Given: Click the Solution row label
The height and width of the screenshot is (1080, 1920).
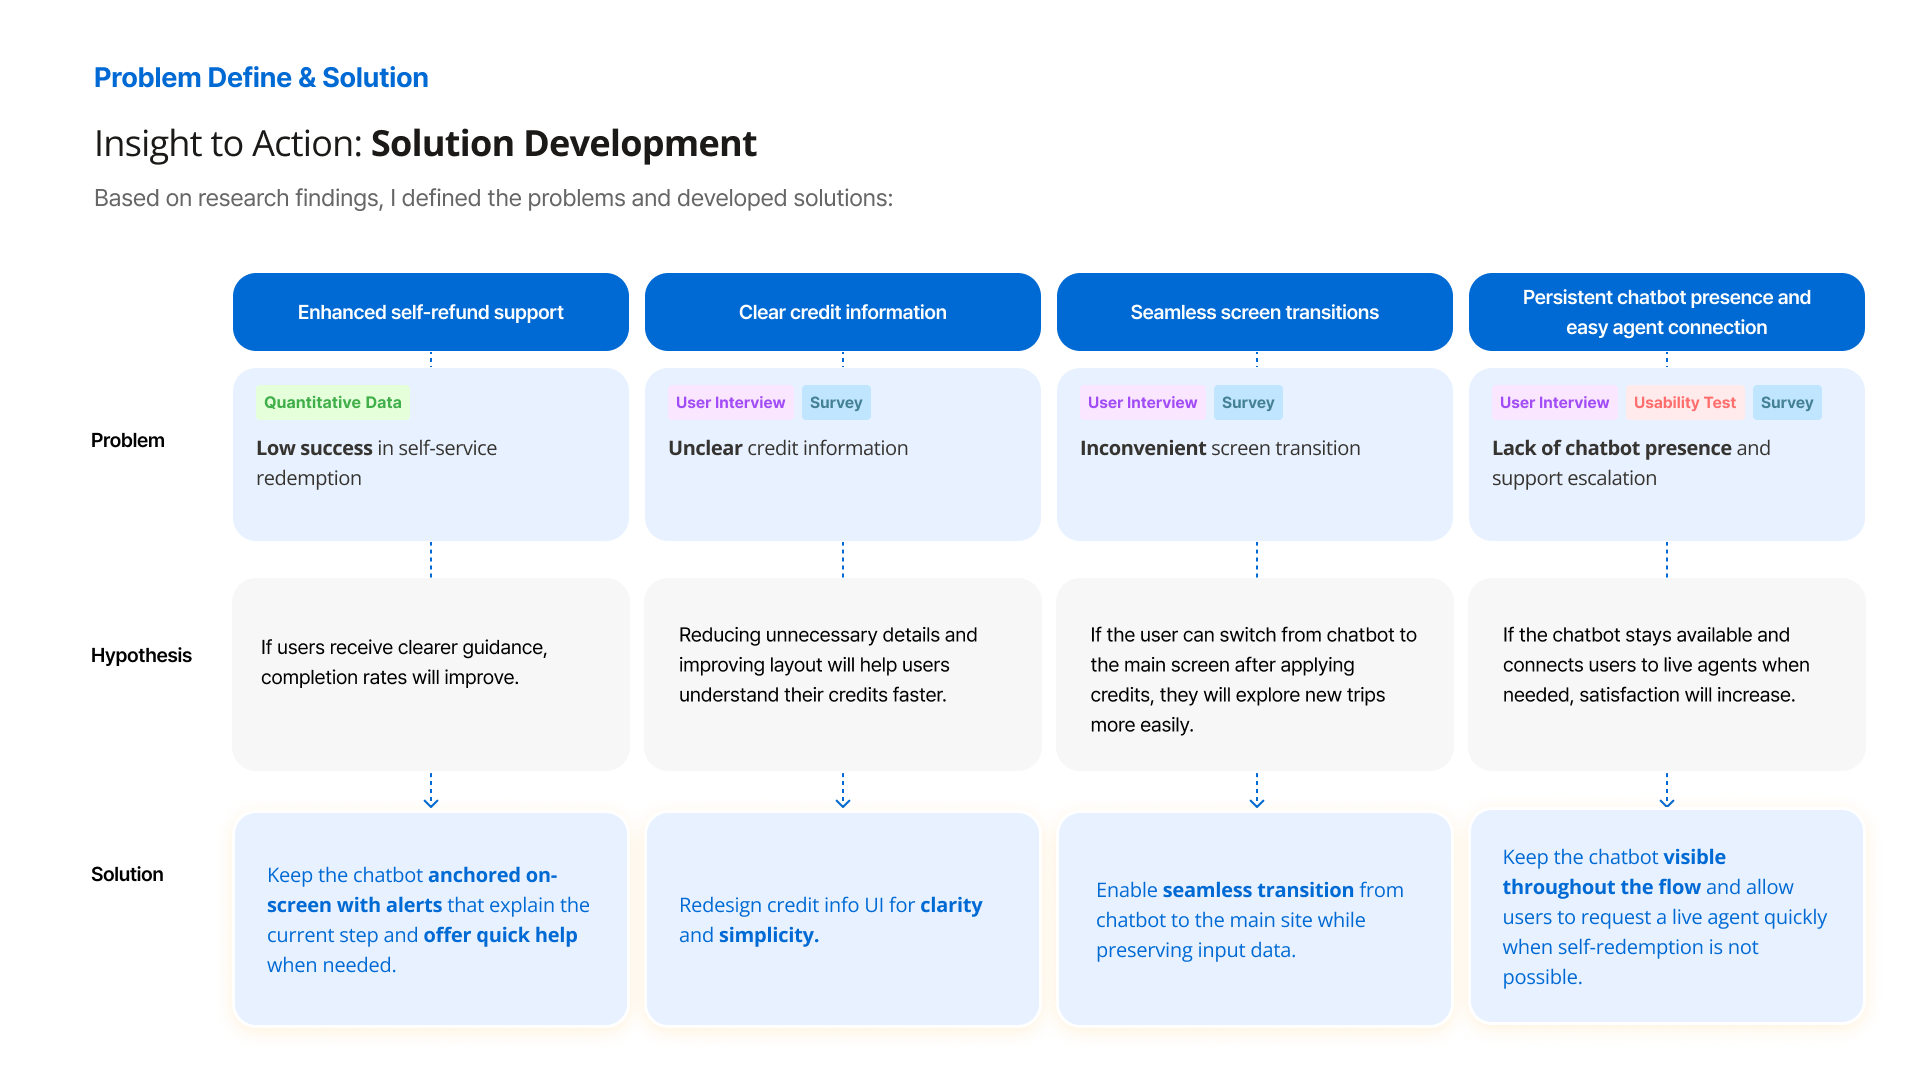Looking at the screenshot, I should click(x=127, y=874).
